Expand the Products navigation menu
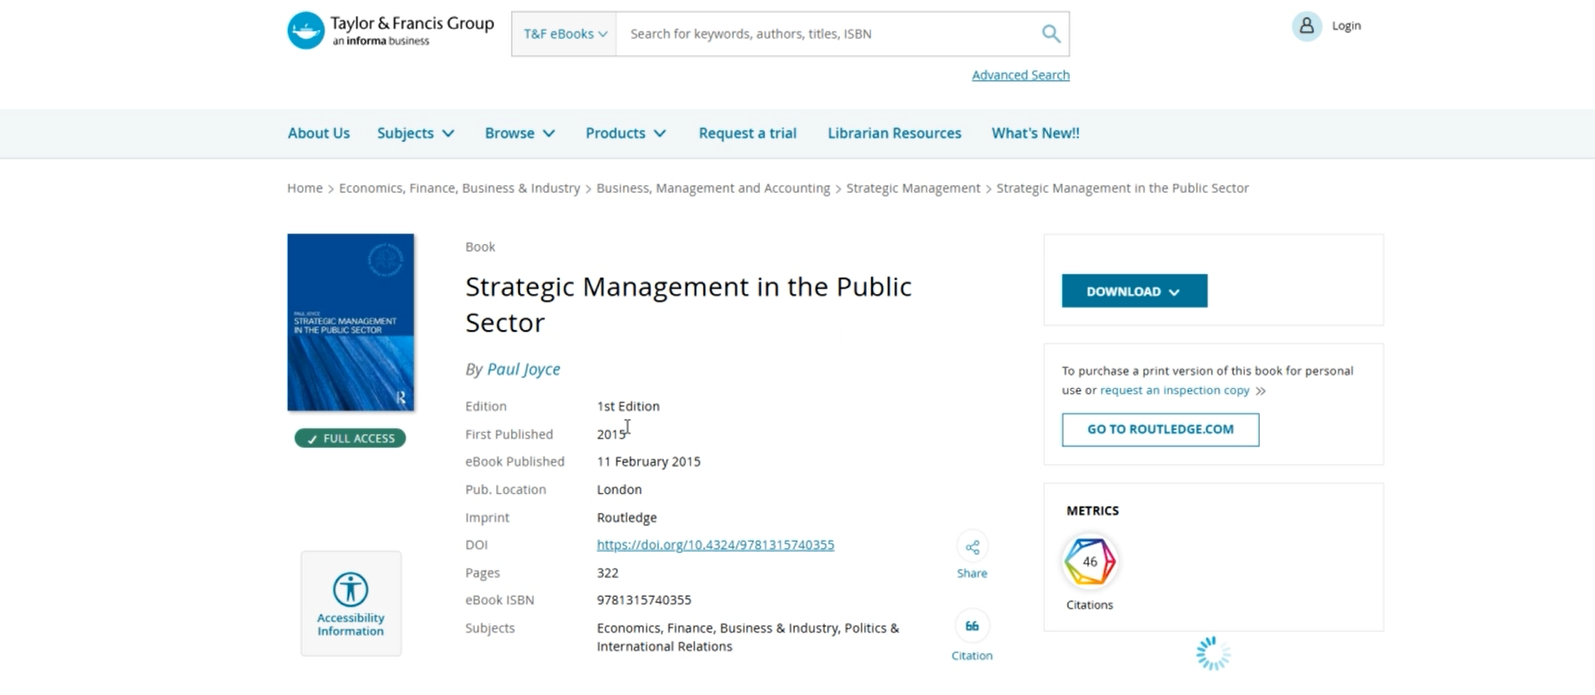 [625, 133]
